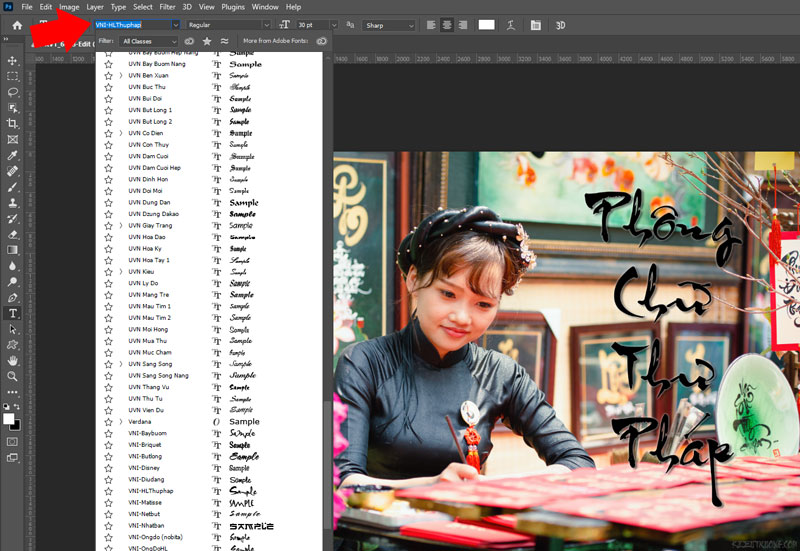The height and width of the screenshot is (551, 800).
Task: Expand the UVN Co Dien font family
Action: click(x=121, y=133)
